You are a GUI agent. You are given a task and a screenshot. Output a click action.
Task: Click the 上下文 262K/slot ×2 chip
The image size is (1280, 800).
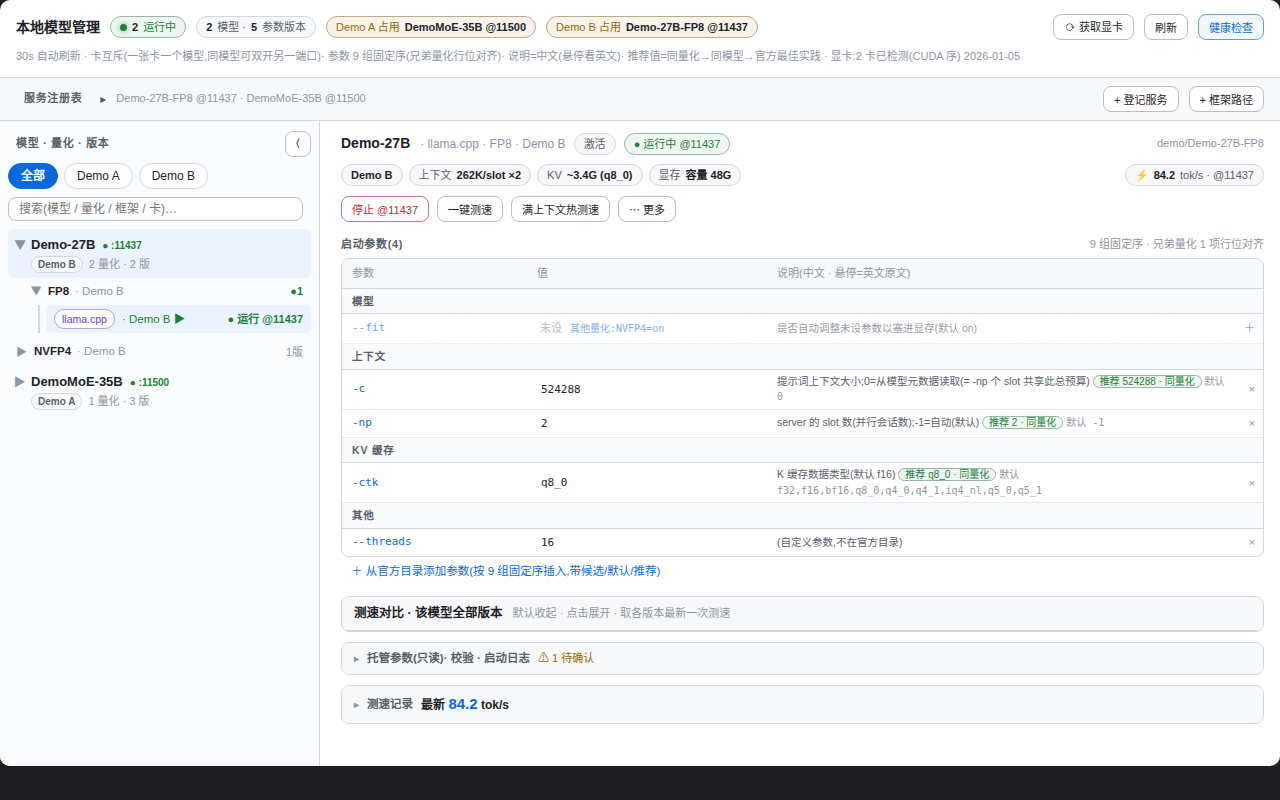[470, 175]
